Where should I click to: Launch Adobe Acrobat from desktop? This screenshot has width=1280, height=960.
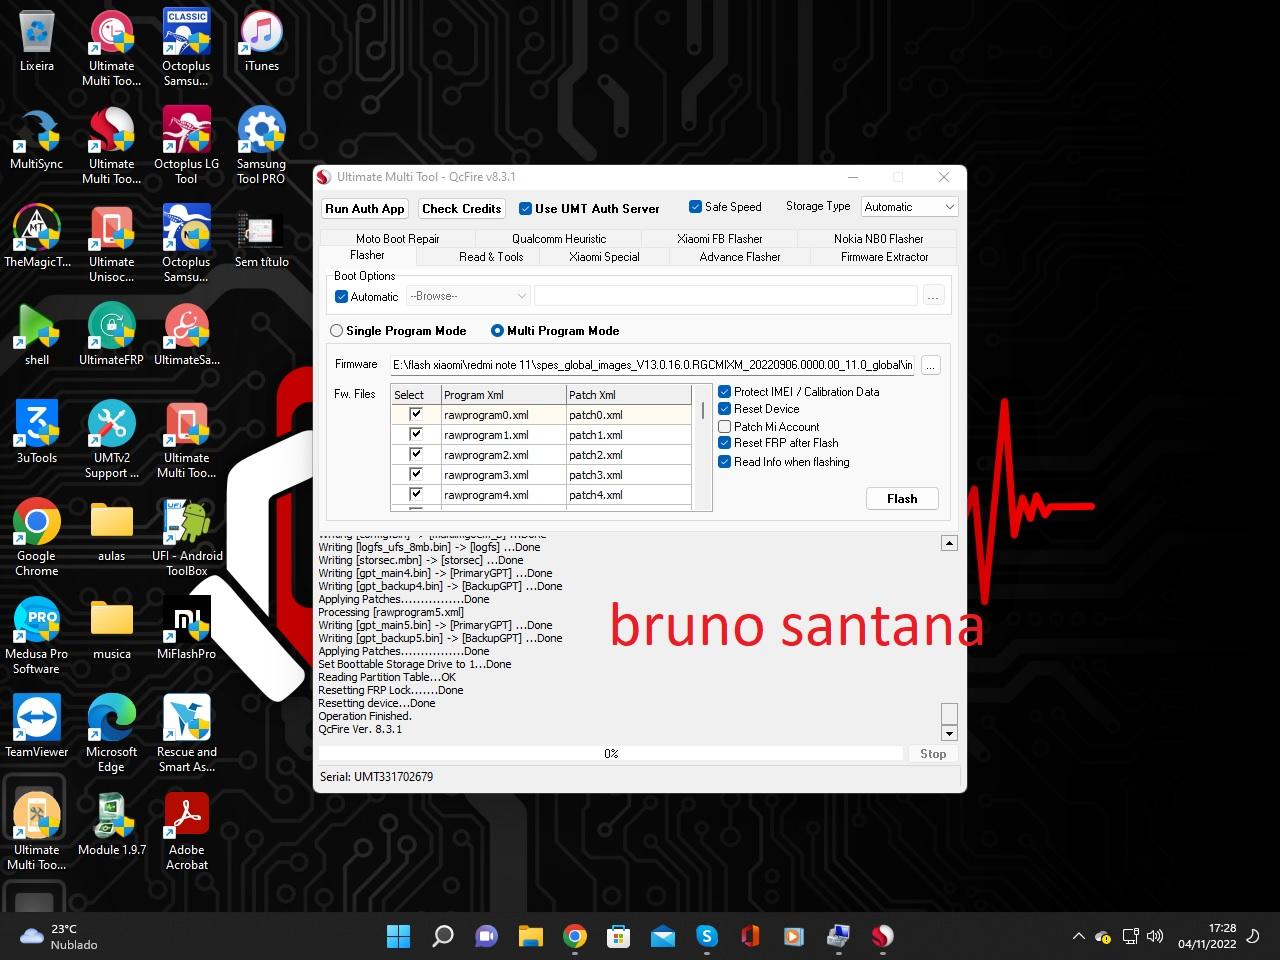(186, 832)
